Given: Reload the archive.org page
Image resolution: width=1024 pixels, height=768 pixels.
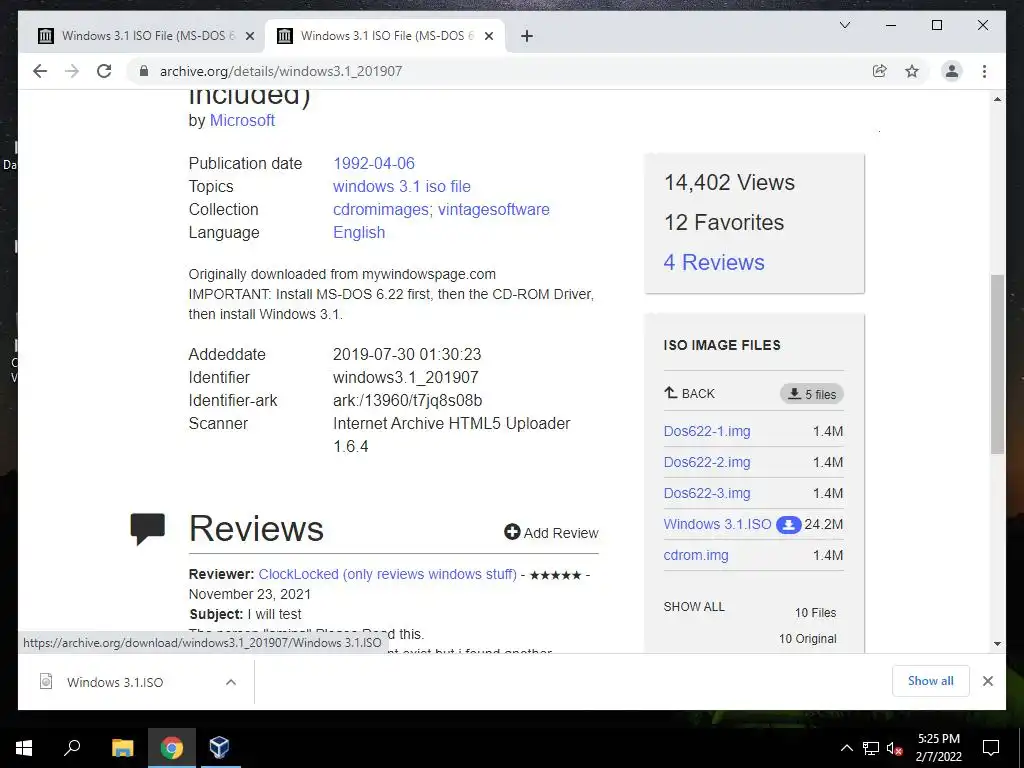Looking at the screenshot, I should click(x=104, y=71).
